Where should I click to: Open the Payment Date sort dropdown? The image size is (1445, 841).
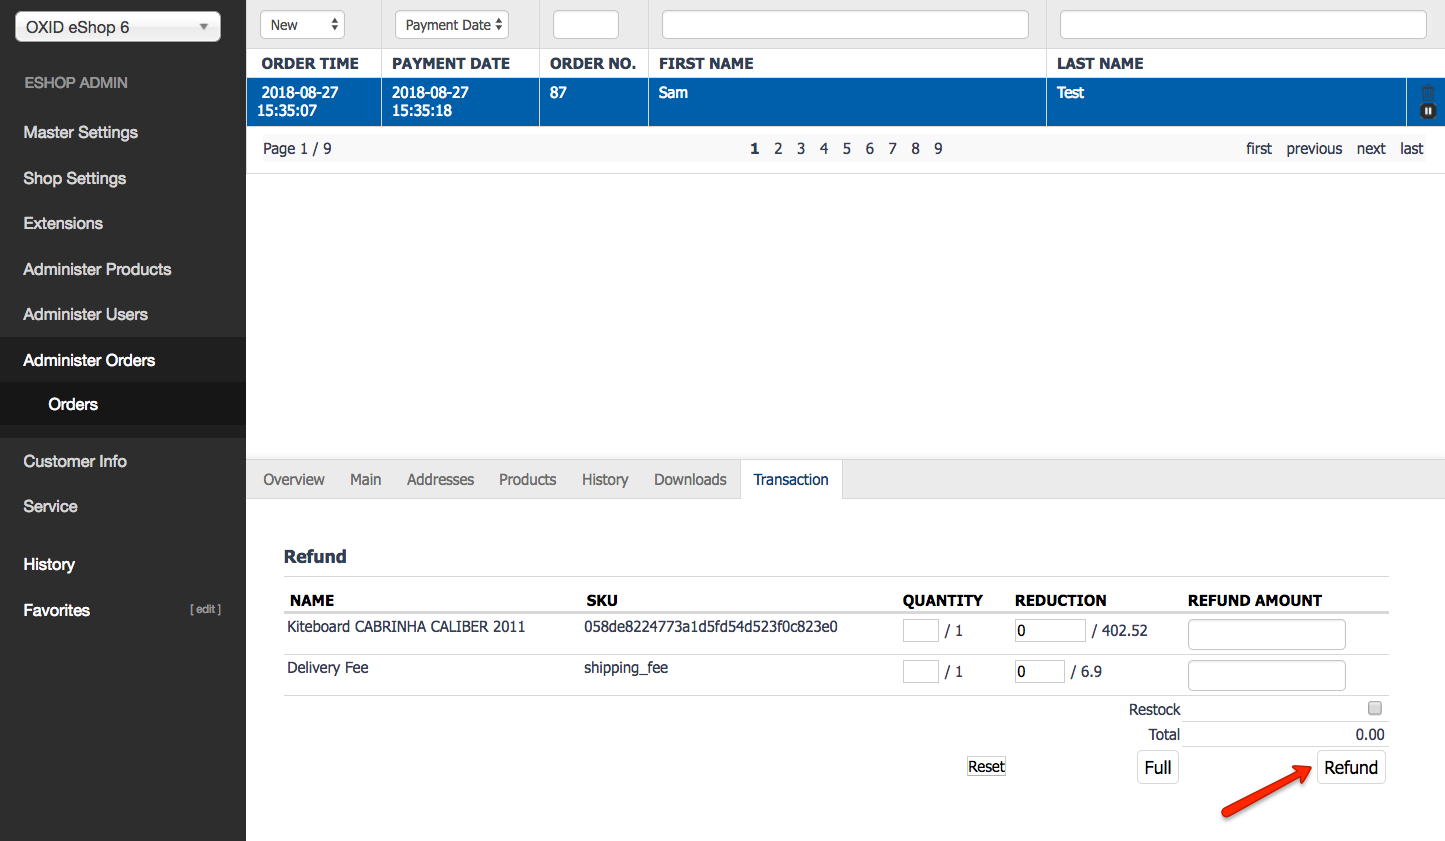[451, 24]
